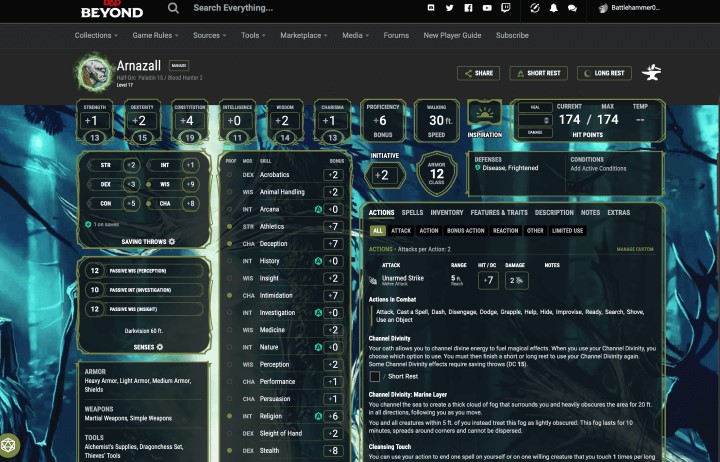Expand the Game Rules dropdown
This screenshot has width=720, height=462.
click(156, 35)
